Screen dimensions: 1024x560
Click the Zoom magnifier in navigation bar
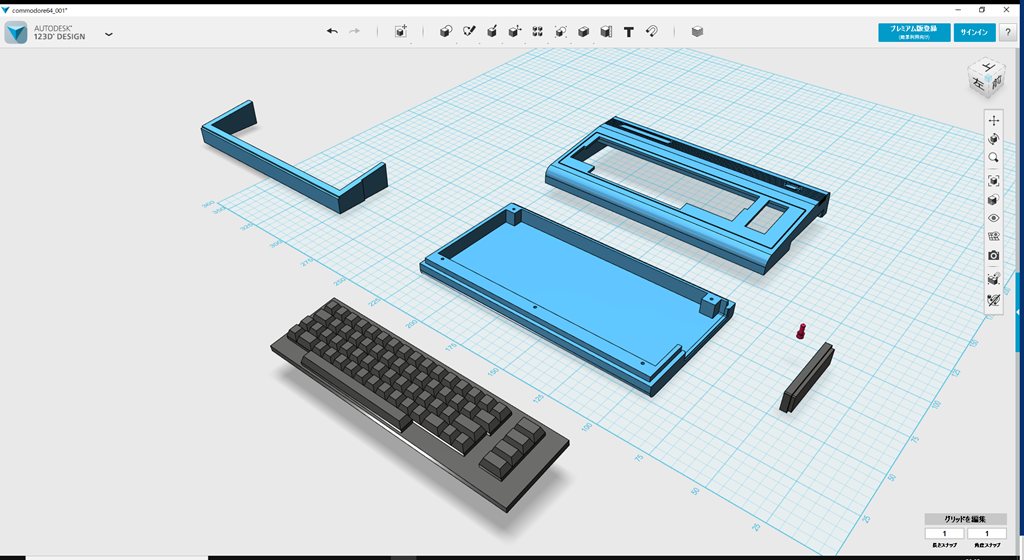(x=993, y=158)
